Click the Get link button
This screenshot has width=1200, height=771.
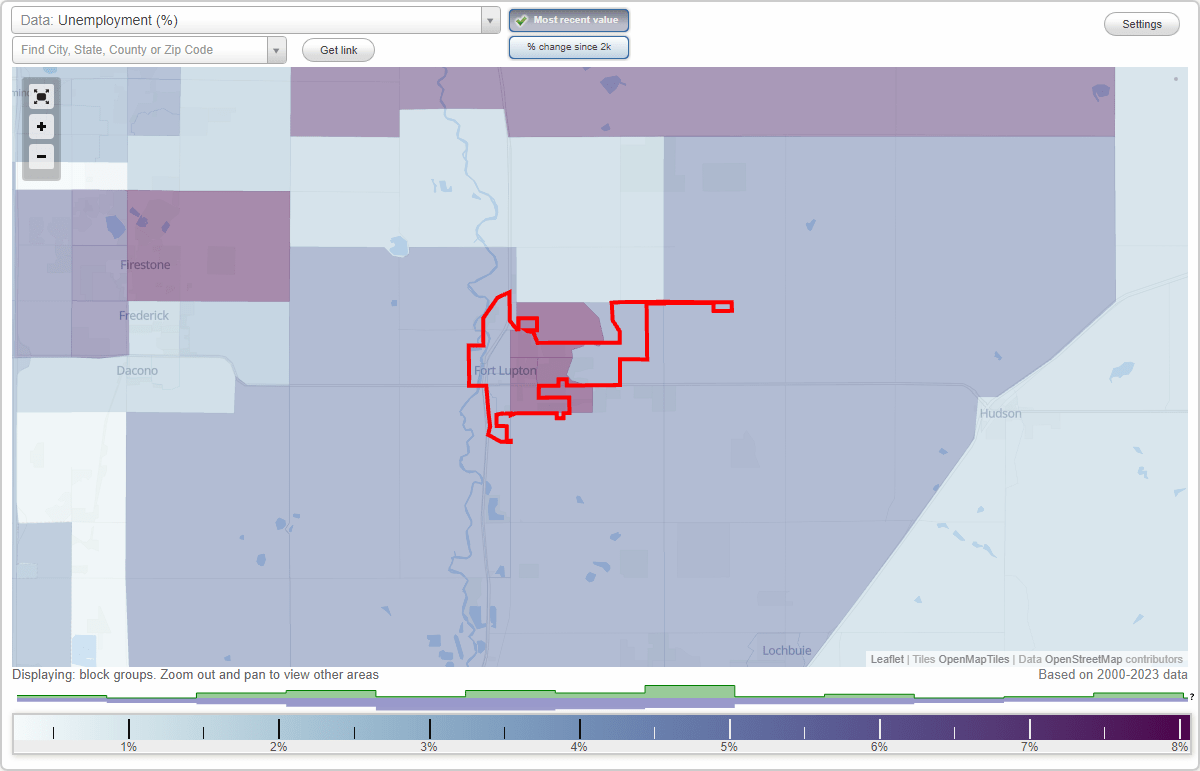coord(338,50)
